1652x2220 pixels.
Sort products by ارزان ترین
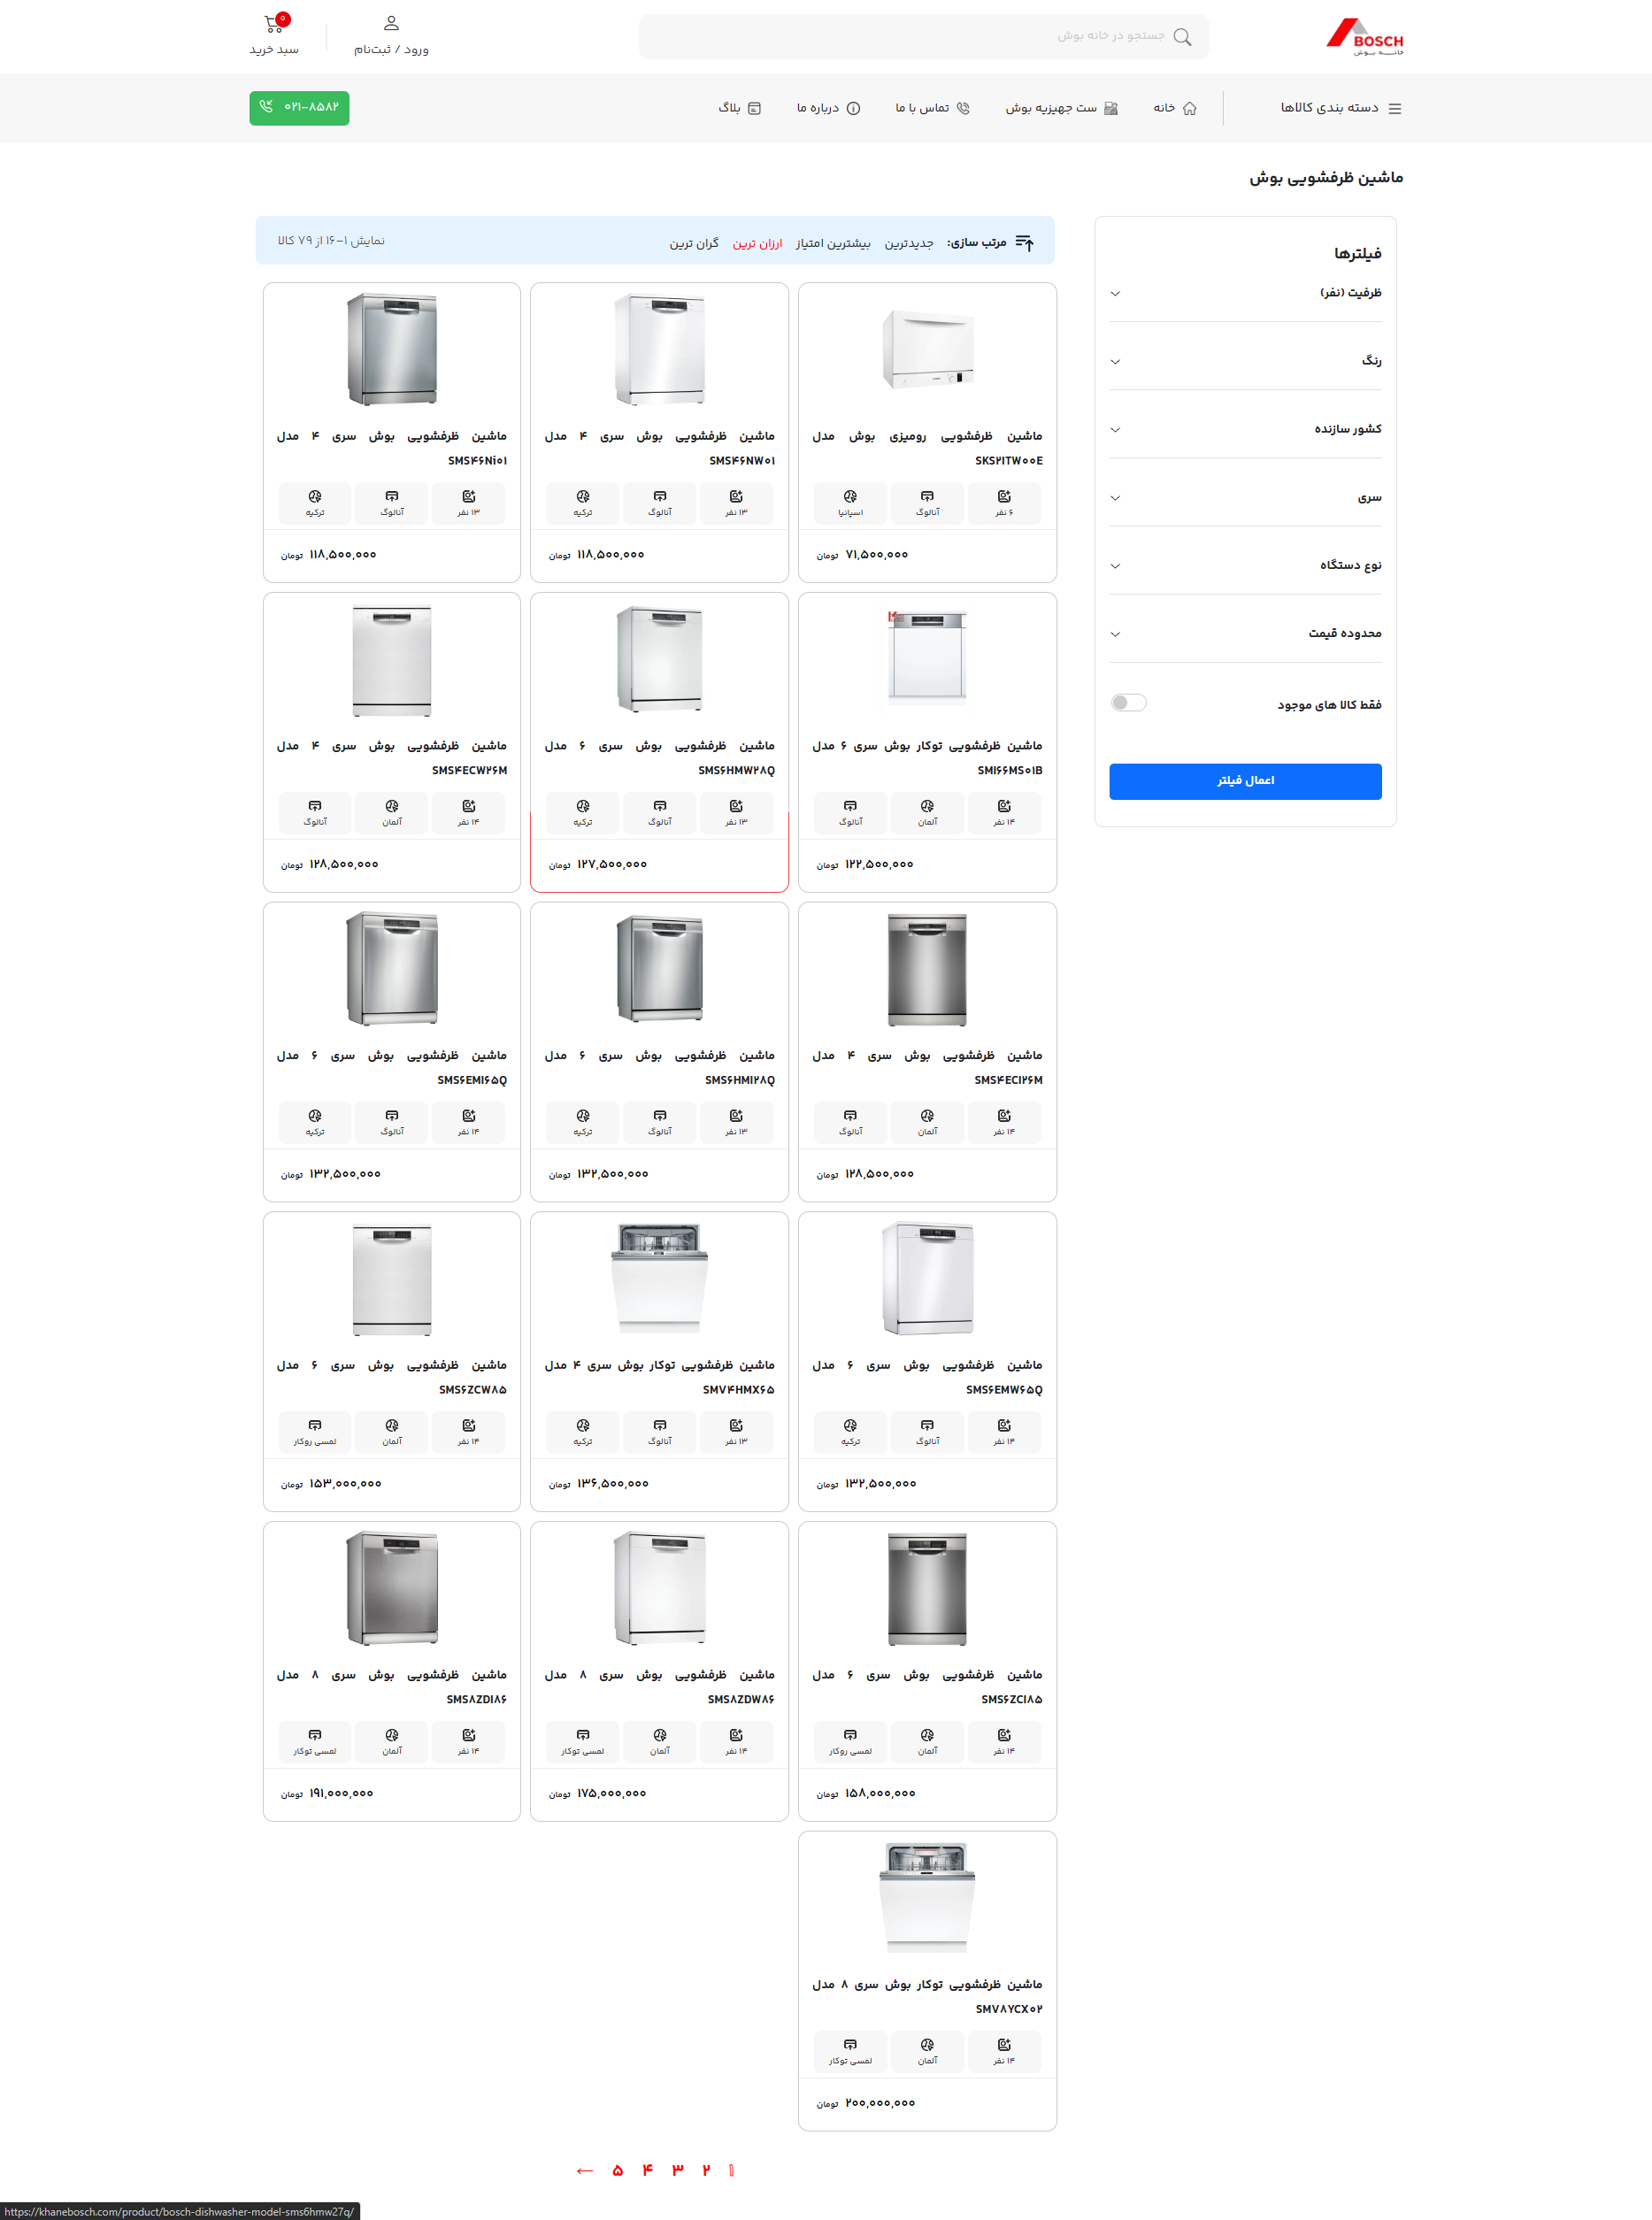(757, 243)
